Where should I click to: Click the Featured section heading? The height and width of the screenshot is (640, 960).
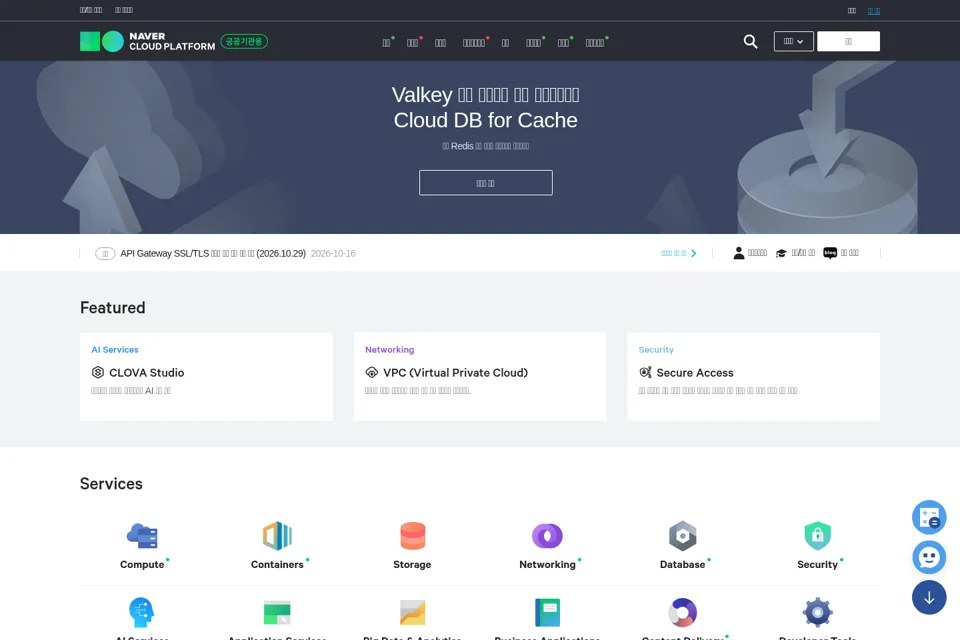coord(113,307)
